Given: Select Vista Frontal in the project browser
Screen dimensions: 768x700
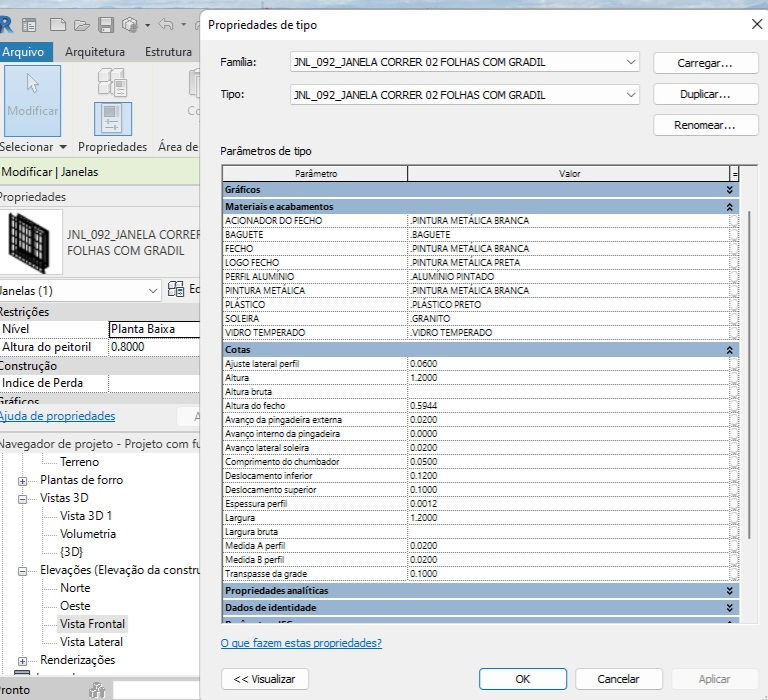Looking at the screenshot, I should 93,624.
